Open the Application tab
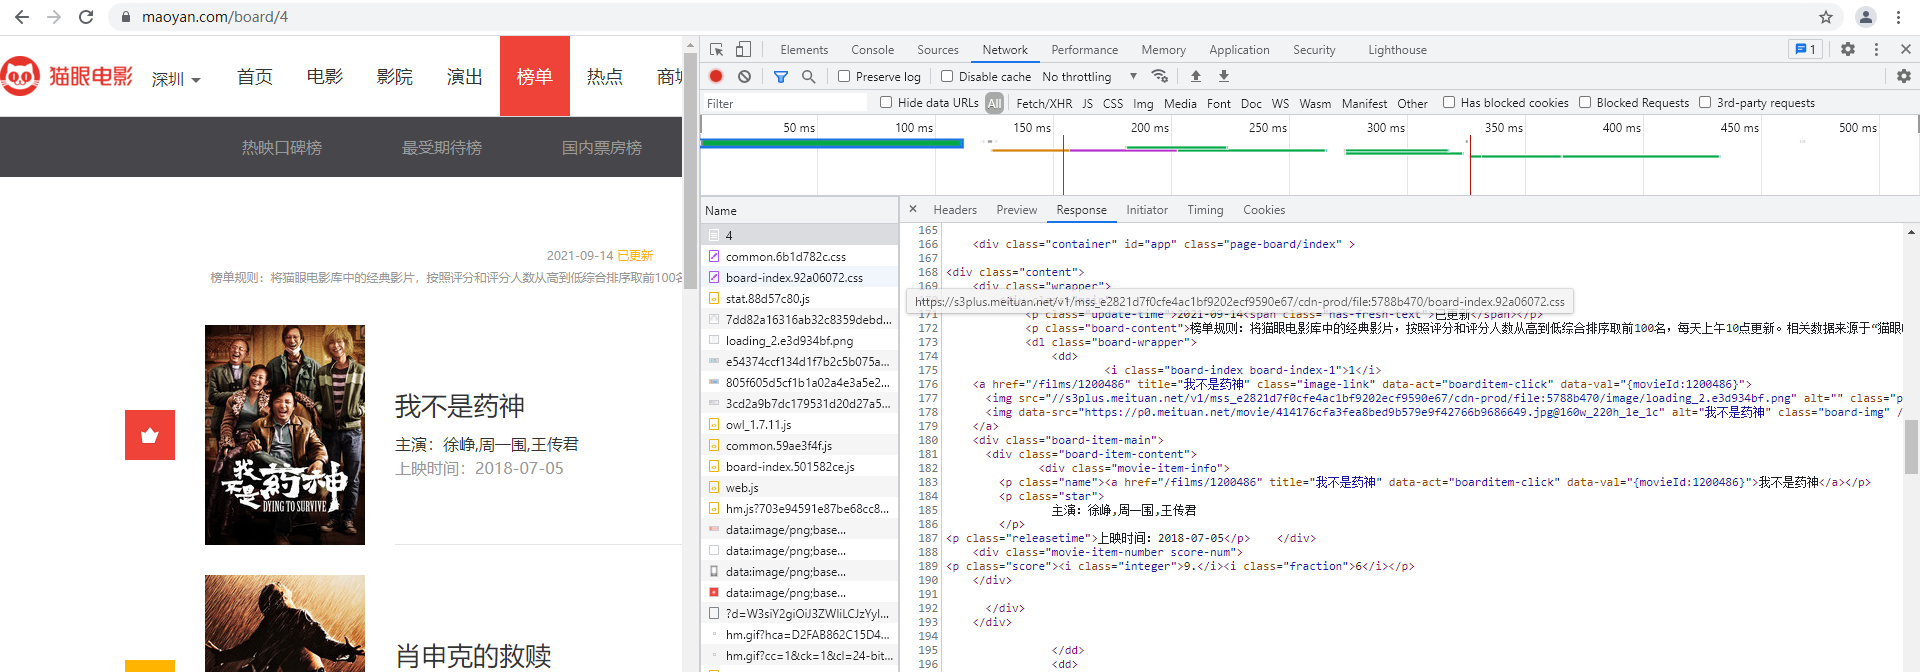The image size is (1920, 672). pyautogui.click(x=1239, y=49)
